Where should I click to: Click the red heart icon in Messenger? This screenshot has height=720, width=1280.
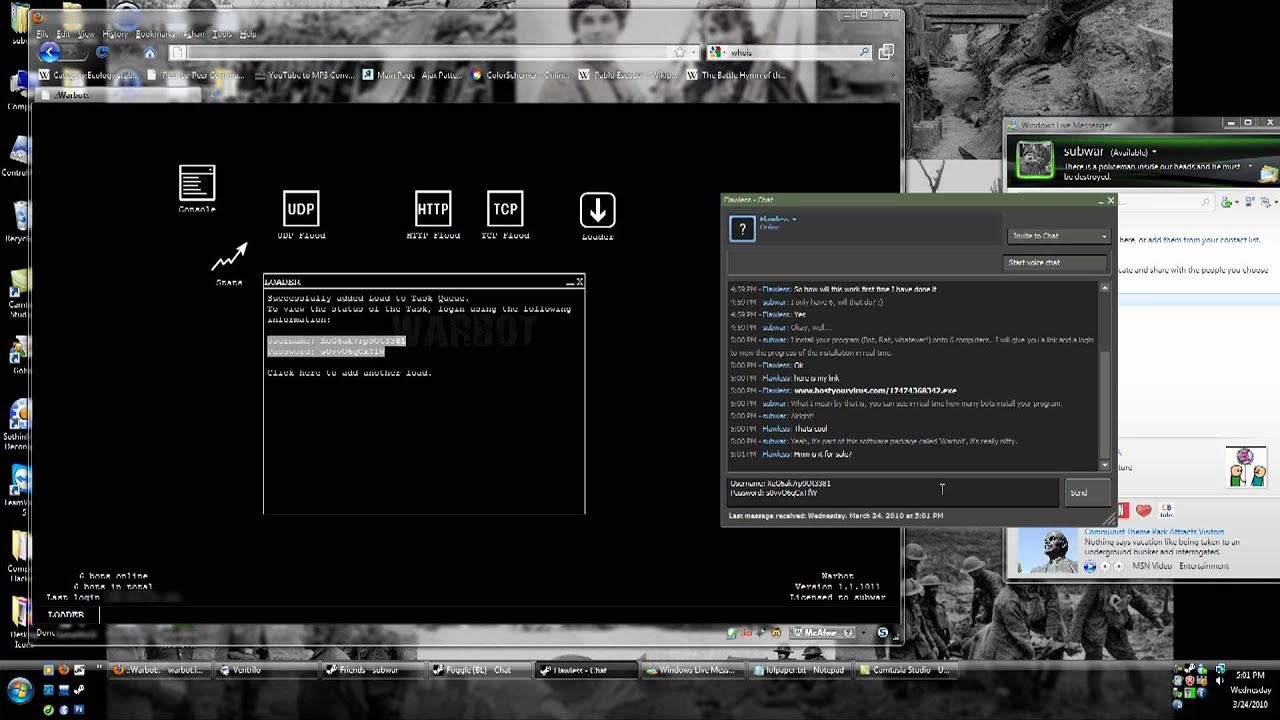click(1143, 510)
